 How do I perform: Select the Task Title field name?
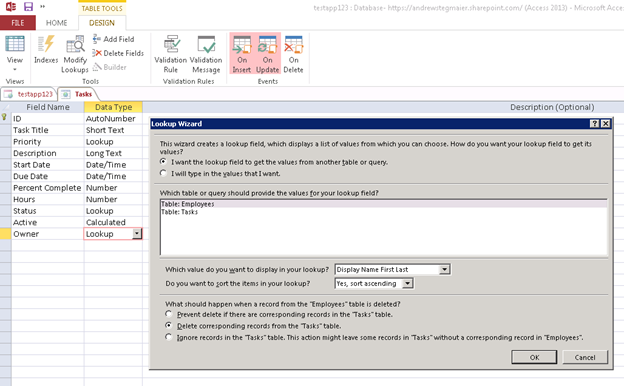click(x=48, y=130)
